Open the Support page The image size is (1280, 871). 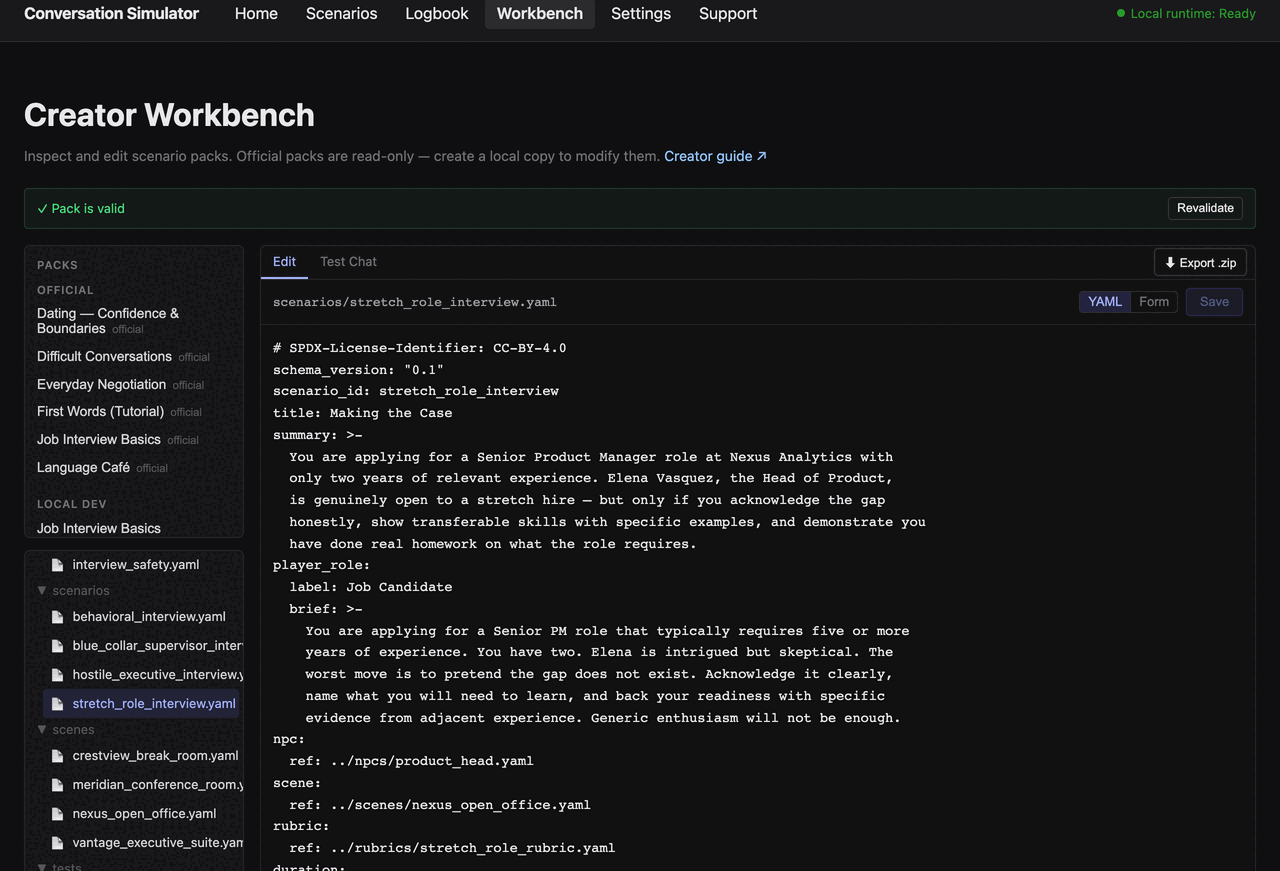click(728, 14)
